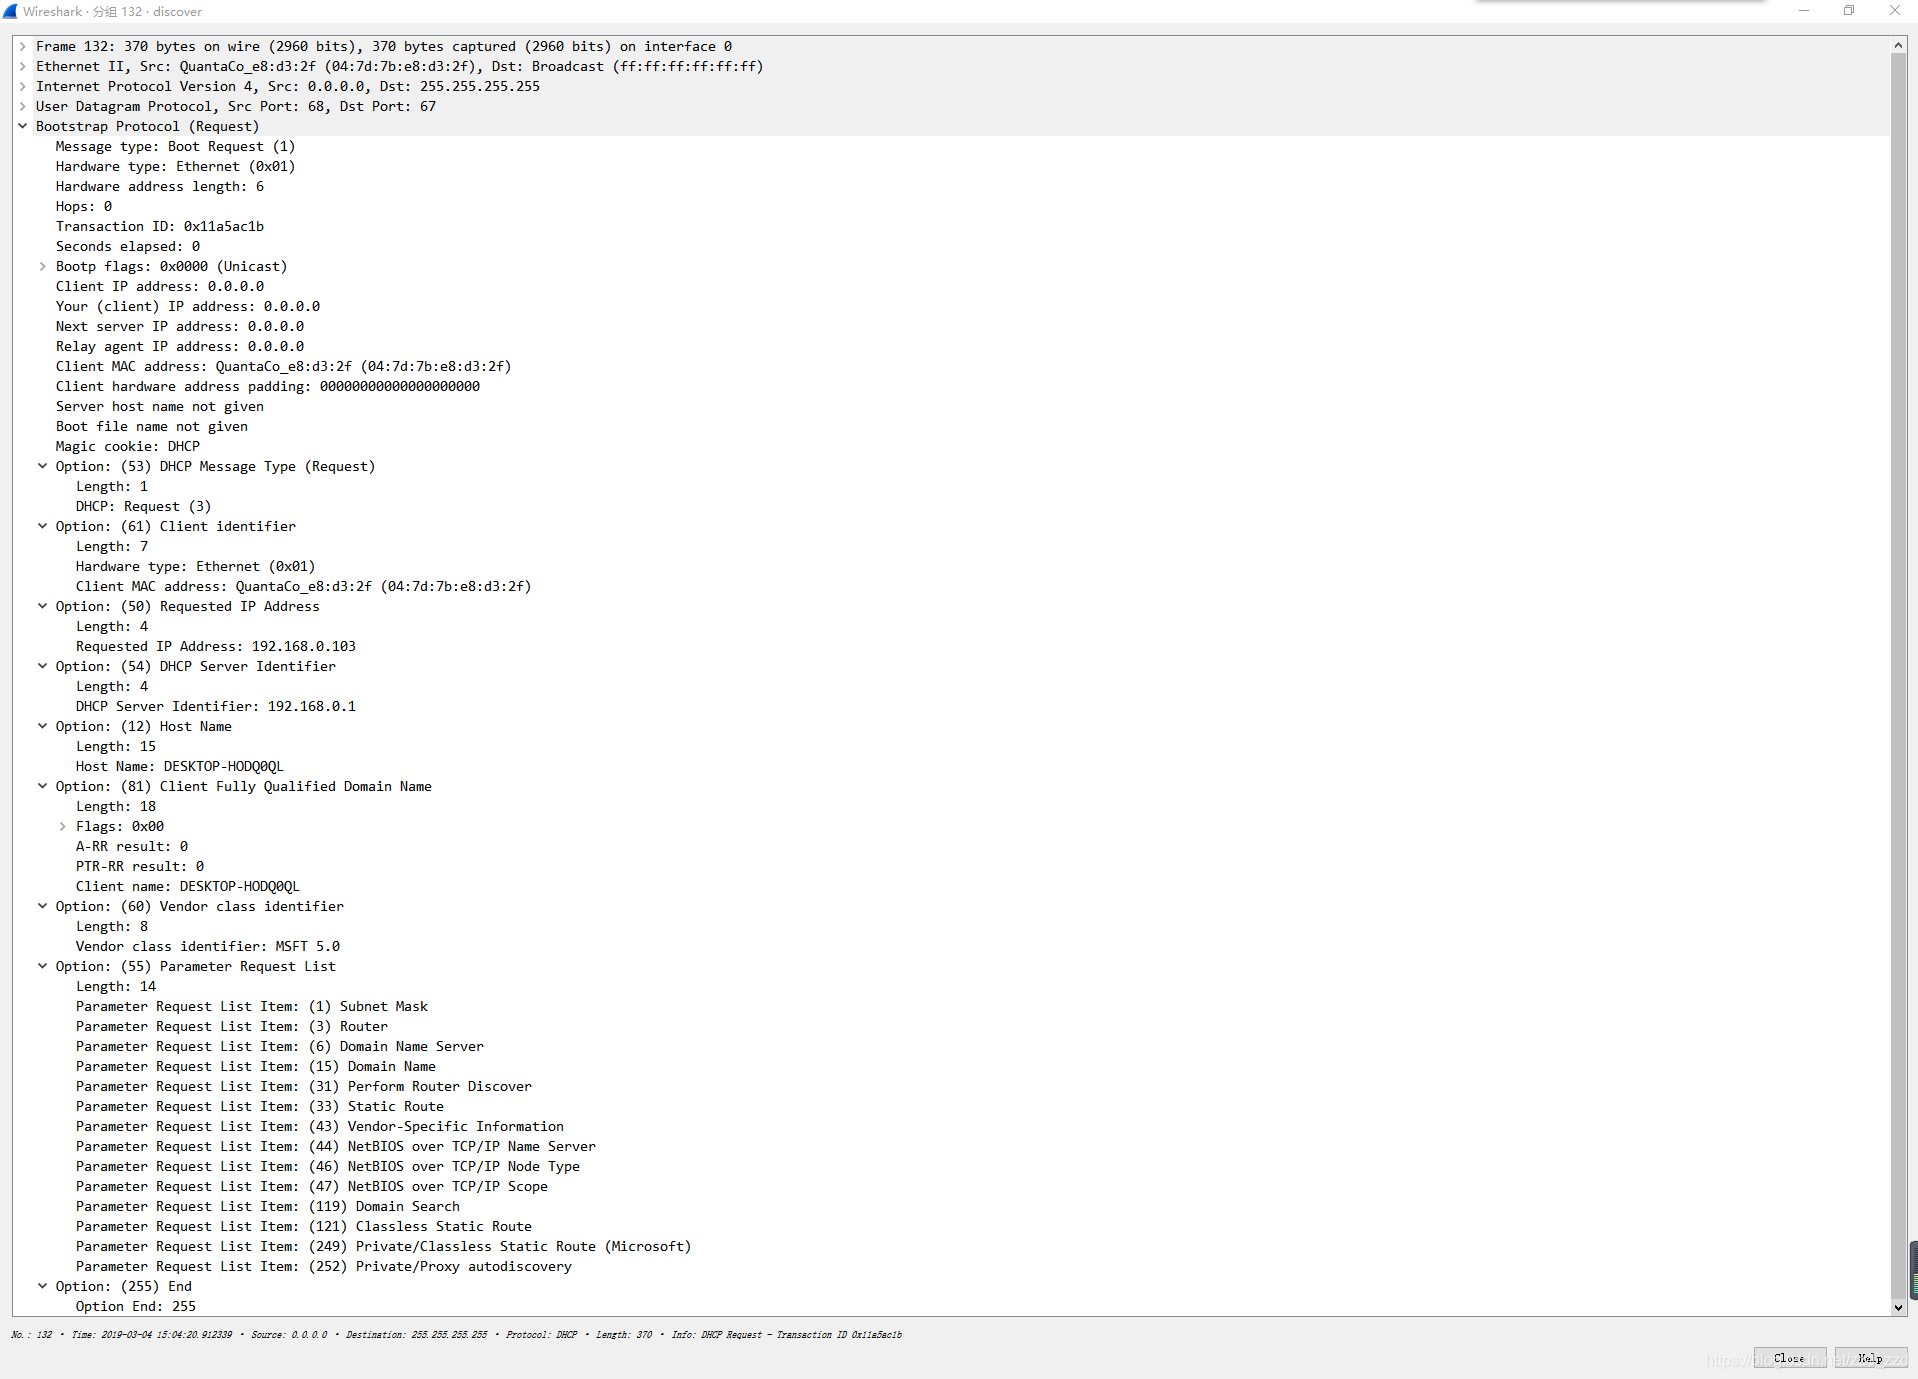Viewport: 1918px width, 1379px height.
Task: Collapse Option (61) Client identifier
Action: [x=43, y=526]
